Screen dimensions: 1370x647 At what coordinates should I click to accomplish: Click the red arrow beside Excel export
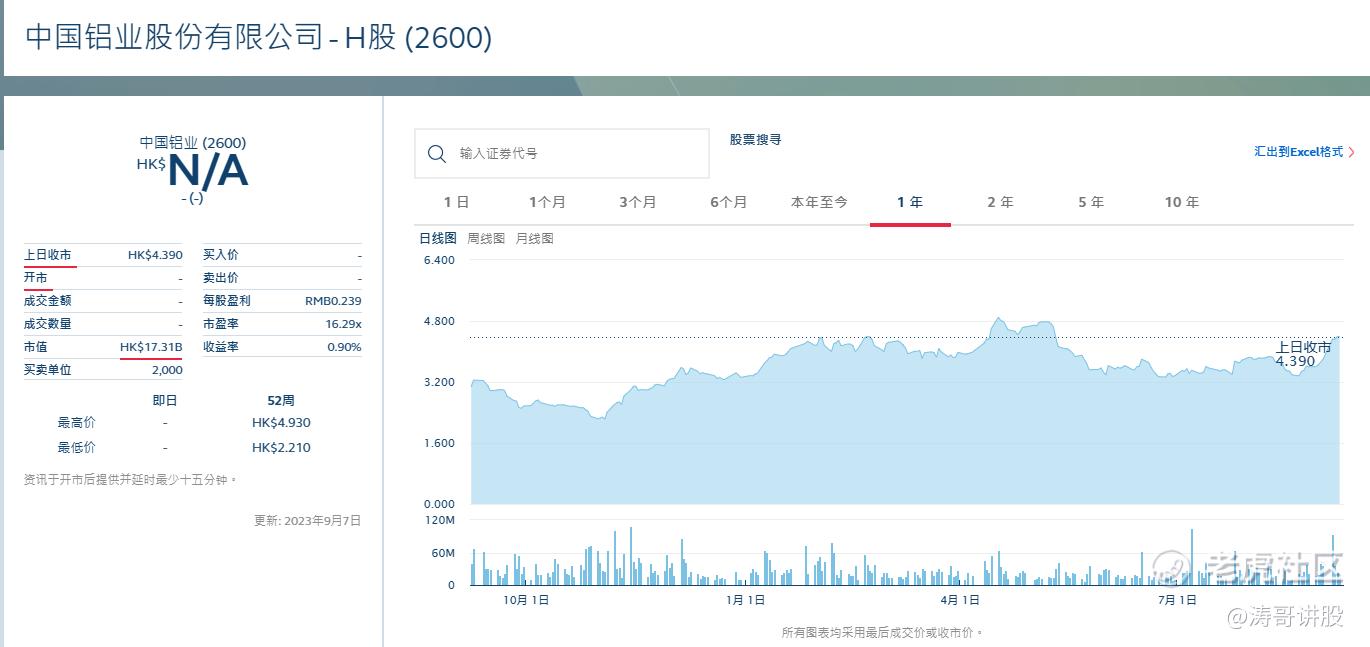pyautogui.click(x=1352, y=152)
